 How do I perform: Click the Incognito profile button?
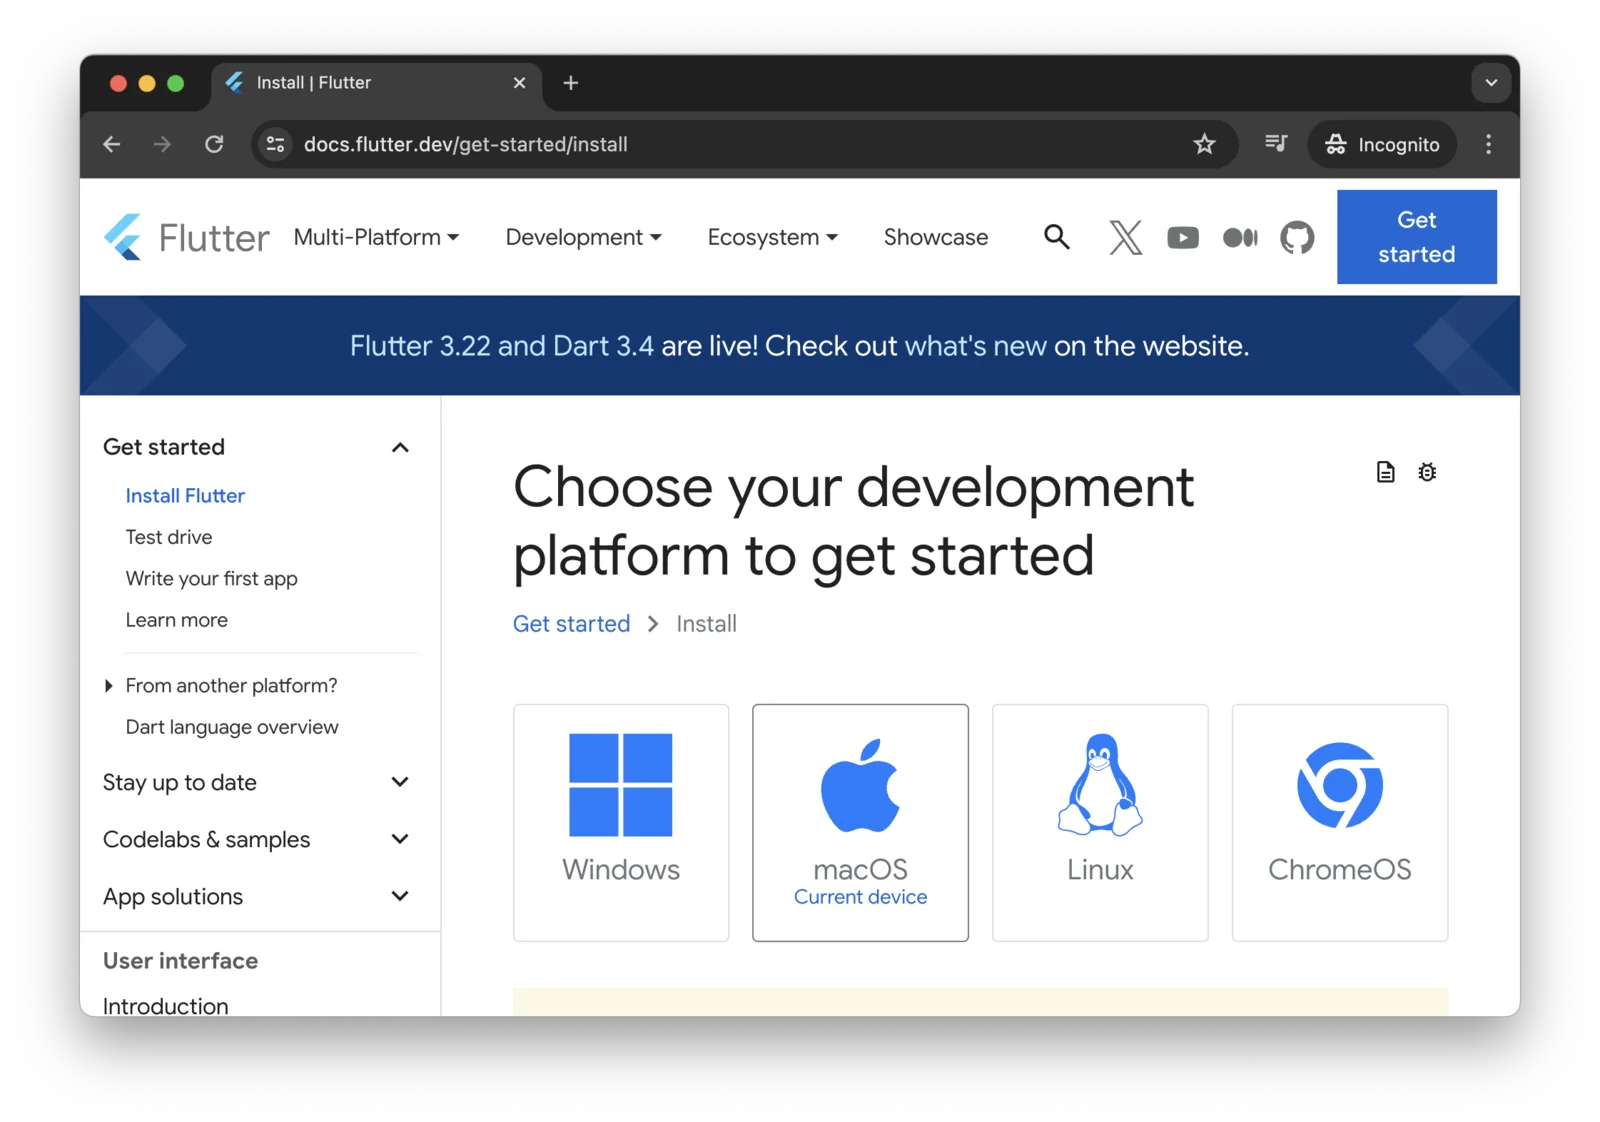click(x=1382, y=144)
